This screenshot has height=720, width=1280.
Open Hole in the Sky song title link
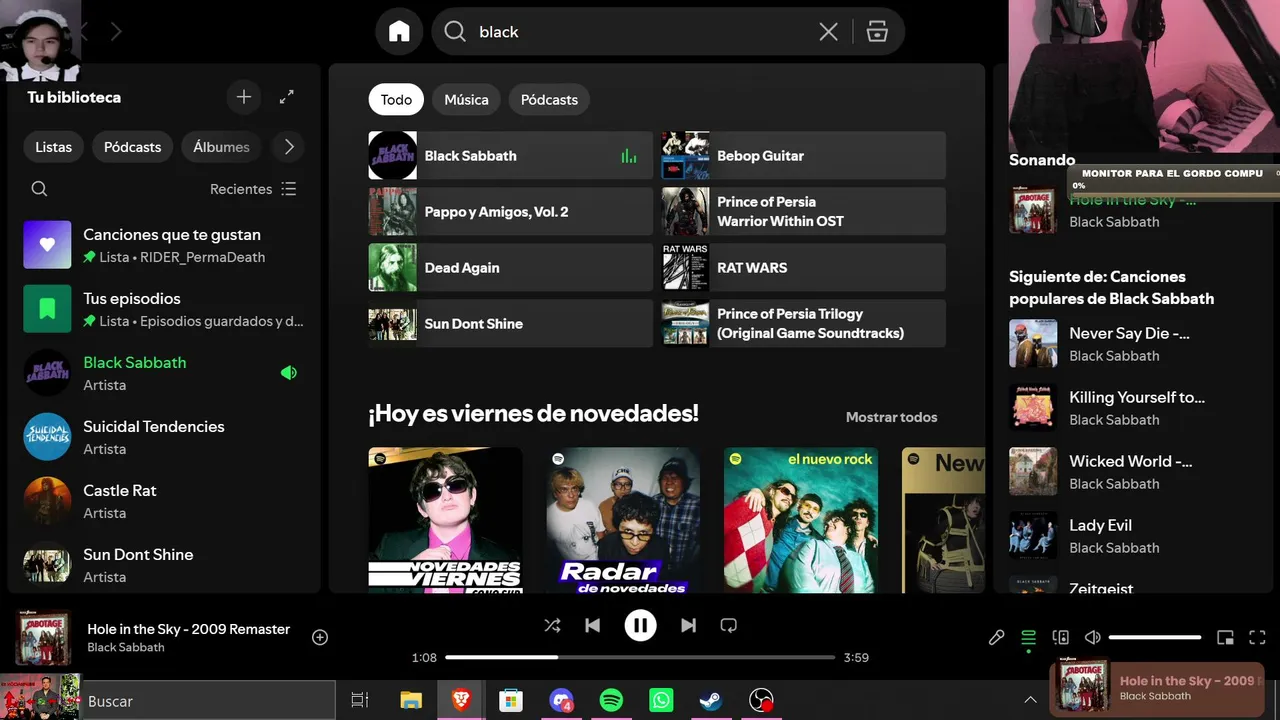188,629
